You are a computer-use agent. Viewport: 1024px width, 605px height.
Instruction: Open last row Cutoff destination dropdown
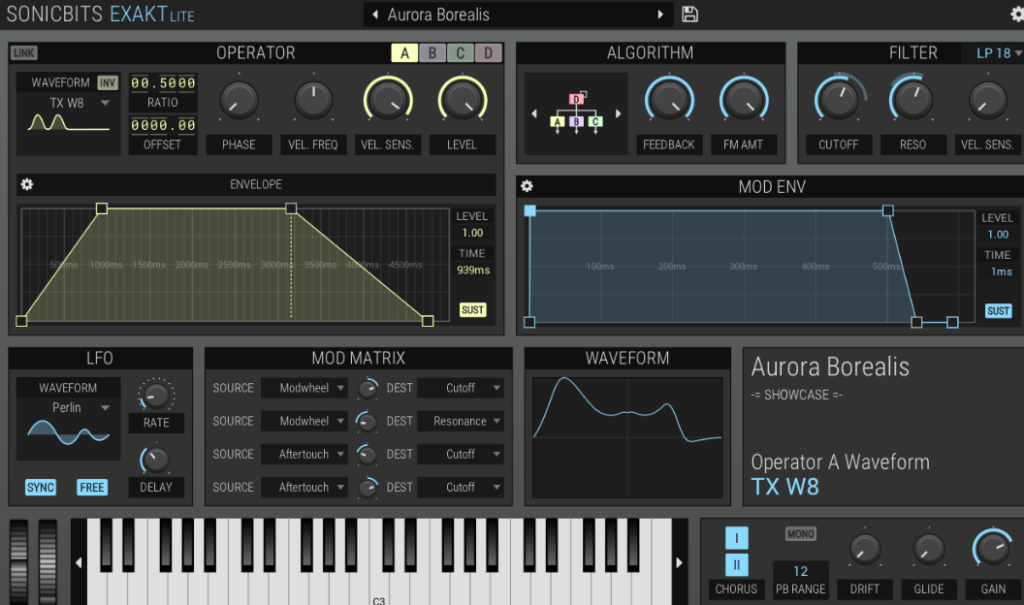click(460, 487)
